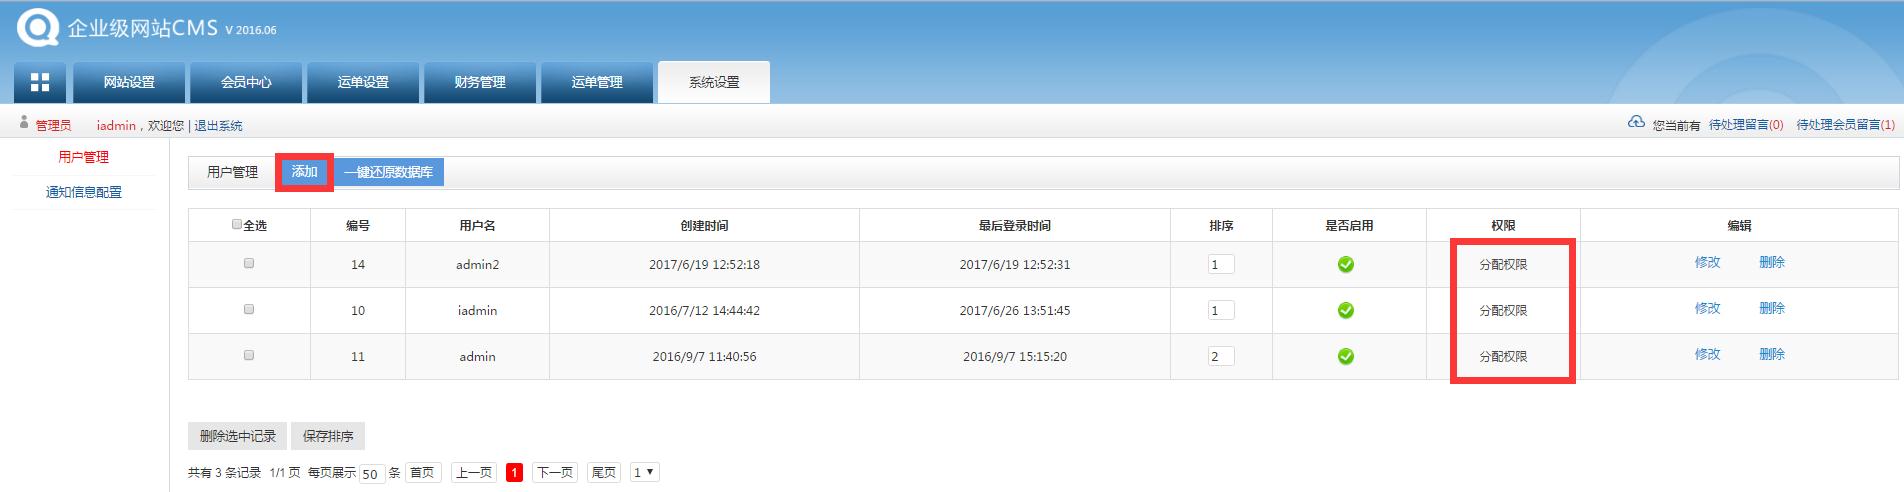
Task: Click 删除 link for user admin
Action: point(1771,355)
